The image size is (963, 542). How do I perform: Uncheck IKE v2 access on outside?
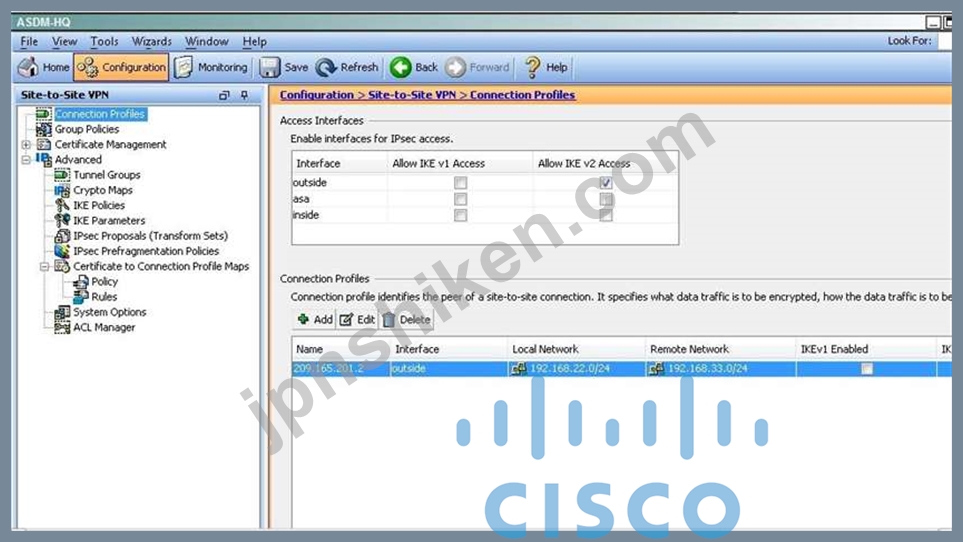606,183
